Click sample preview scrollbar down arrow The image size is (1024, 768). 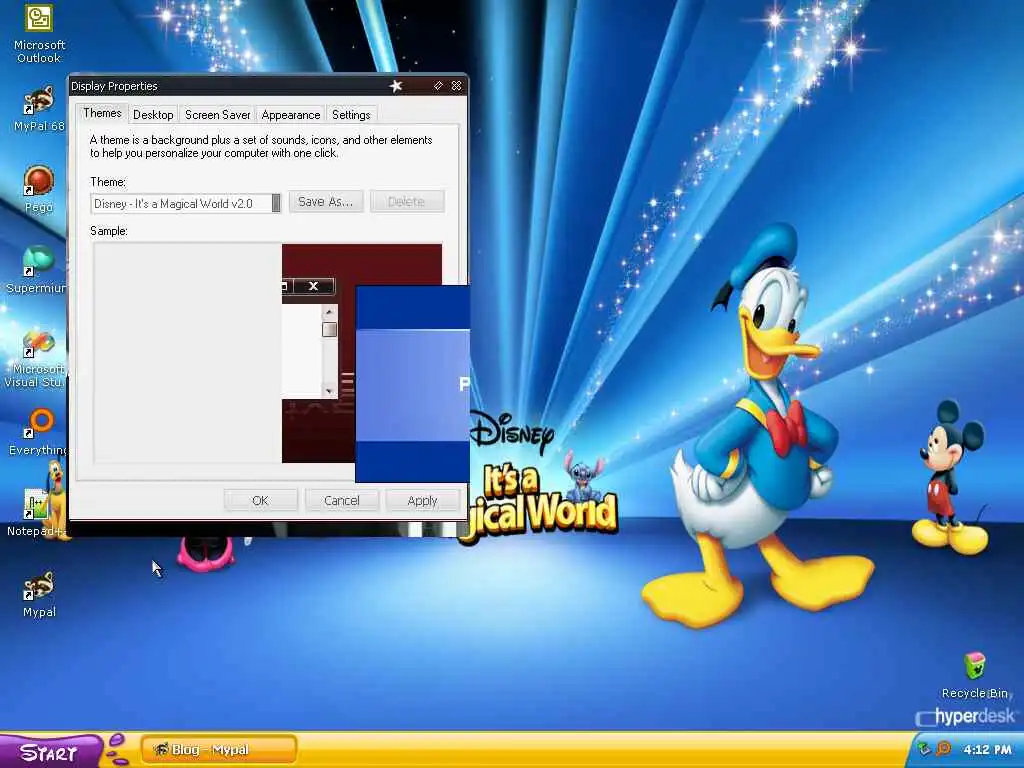click(329, 391)
